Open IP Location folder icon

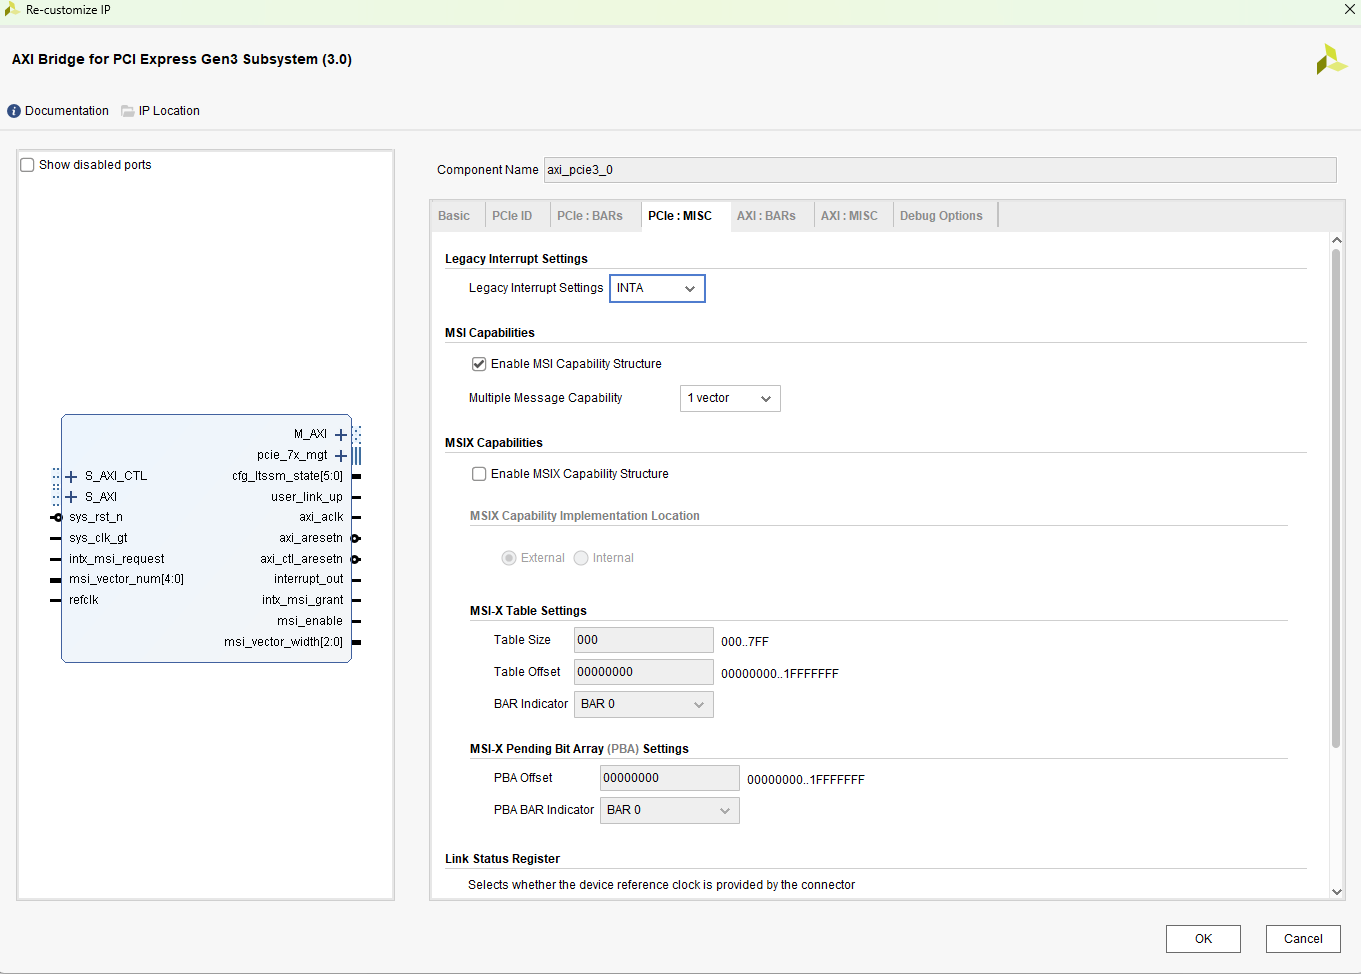pyautogui.click(x=128, y=111)
